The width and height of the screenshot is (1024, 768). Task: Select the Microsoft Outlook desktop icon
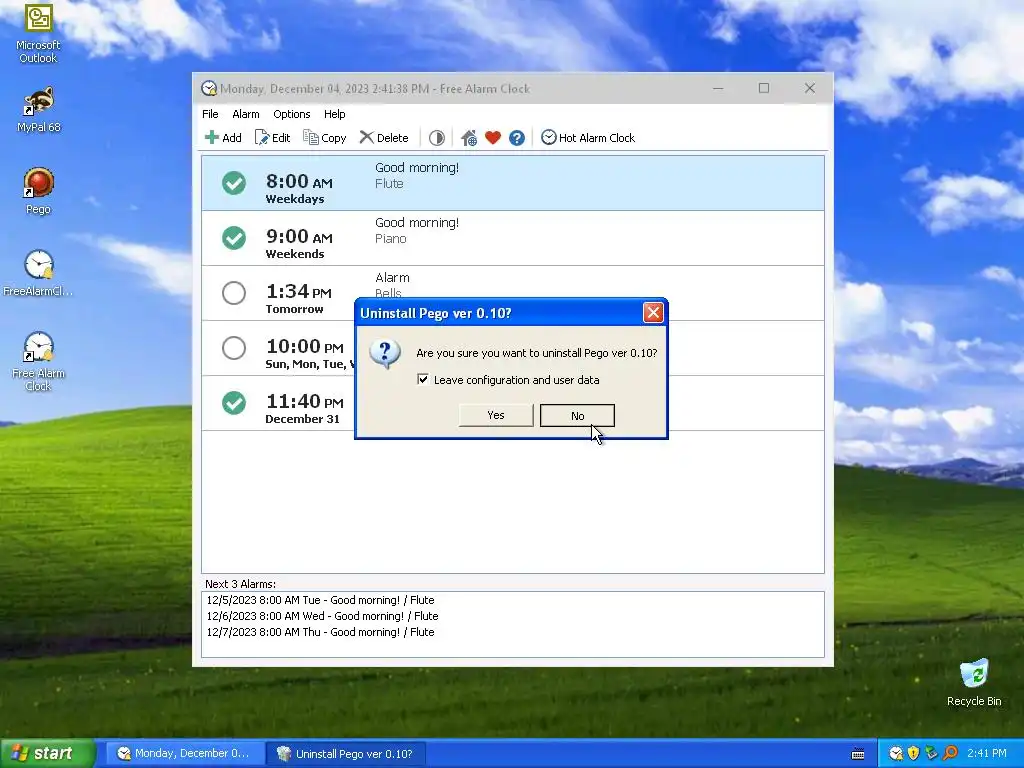38,34
